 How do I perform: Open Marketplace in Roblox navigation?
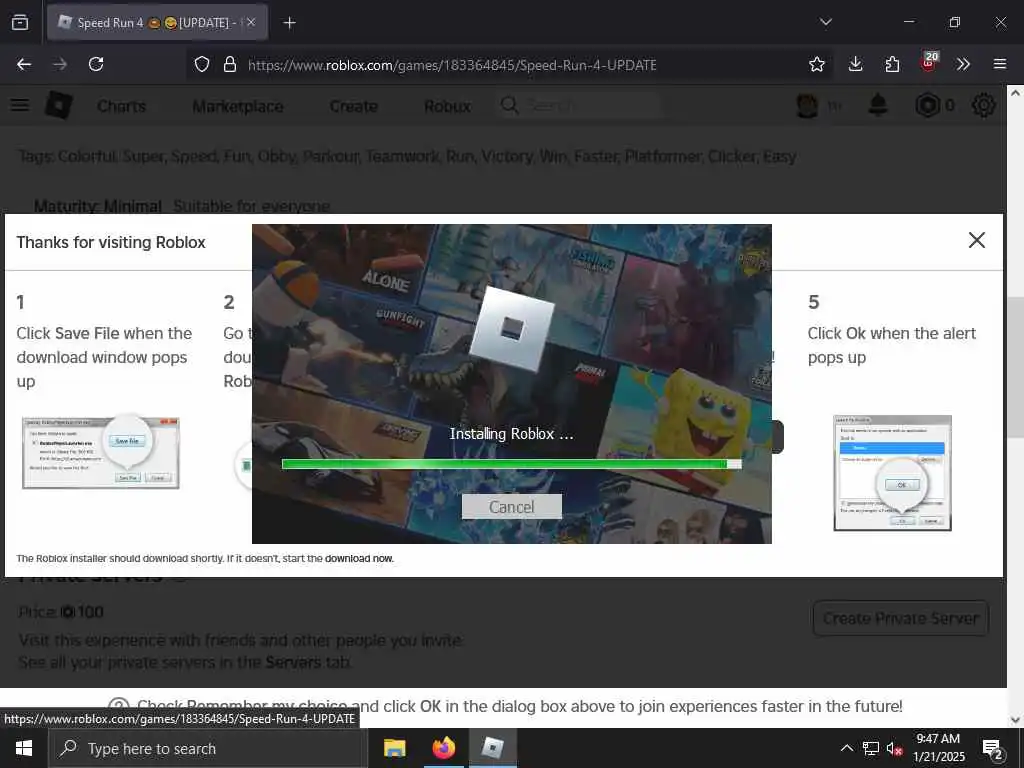point(238,106)
